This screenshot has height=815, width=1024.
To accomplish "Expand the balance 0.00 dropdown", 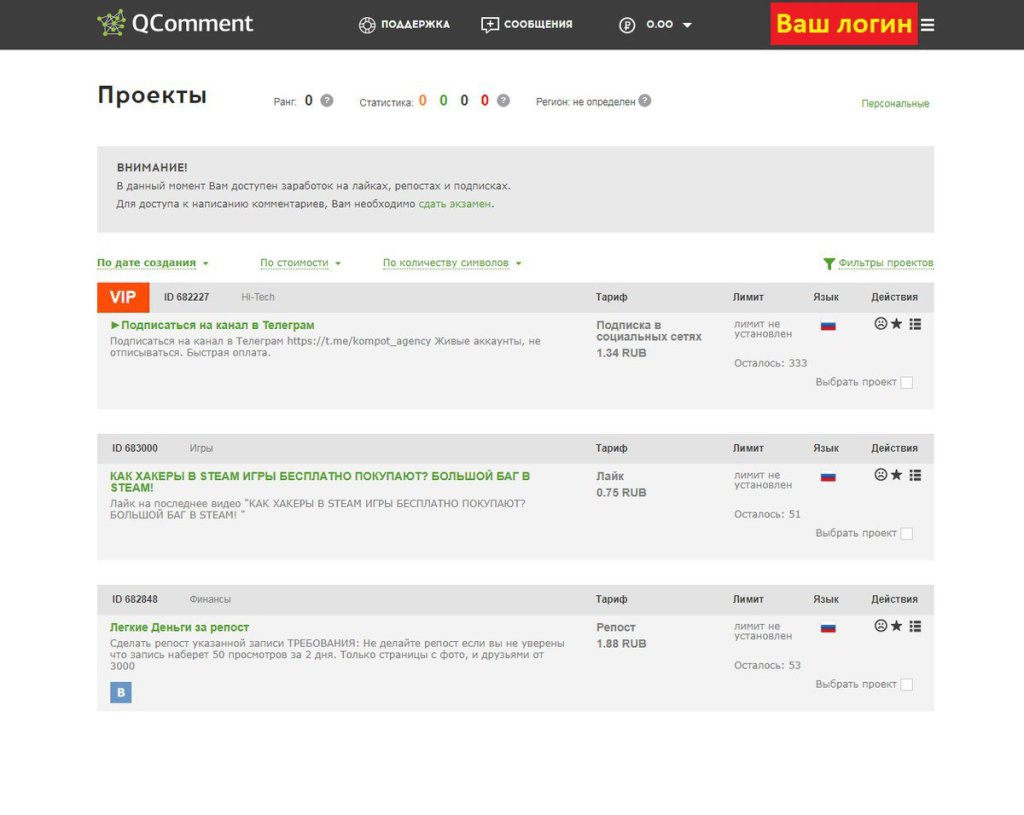I will point(686,25).
